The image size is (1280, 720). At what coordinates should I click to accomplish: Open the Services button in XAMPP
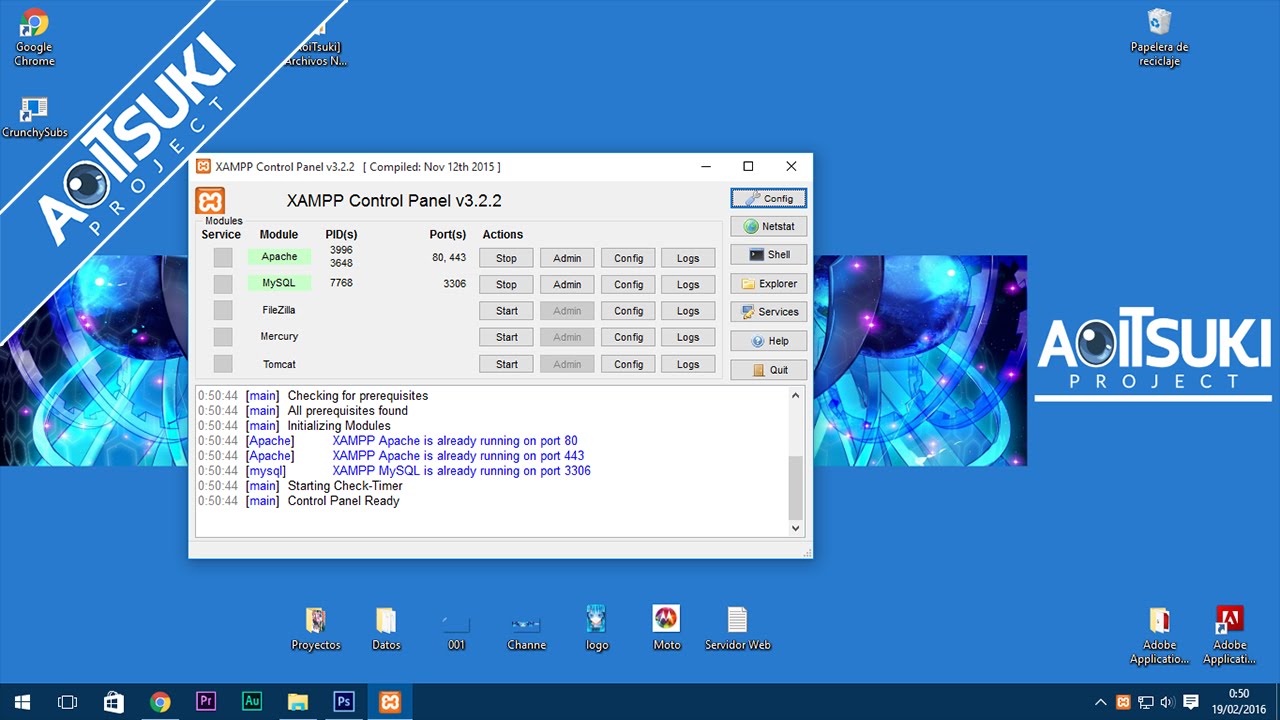(x=768, y=312)
